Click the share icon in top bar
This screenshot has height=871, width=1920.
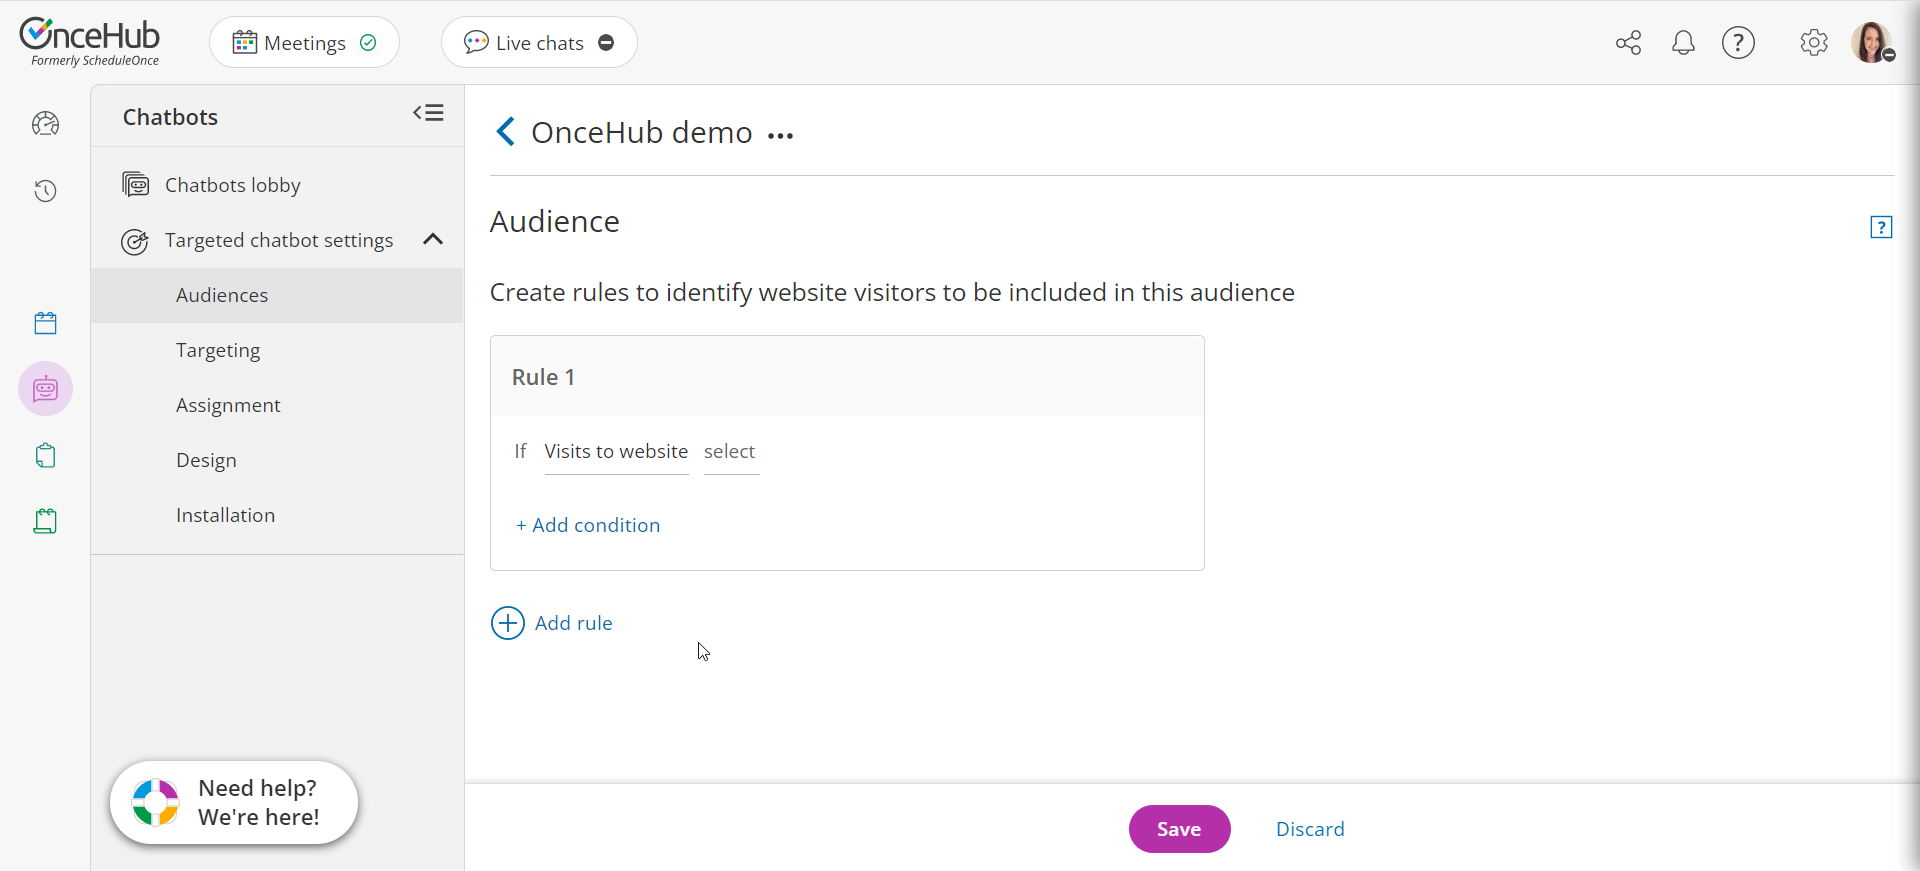(x=1628, y=43)
